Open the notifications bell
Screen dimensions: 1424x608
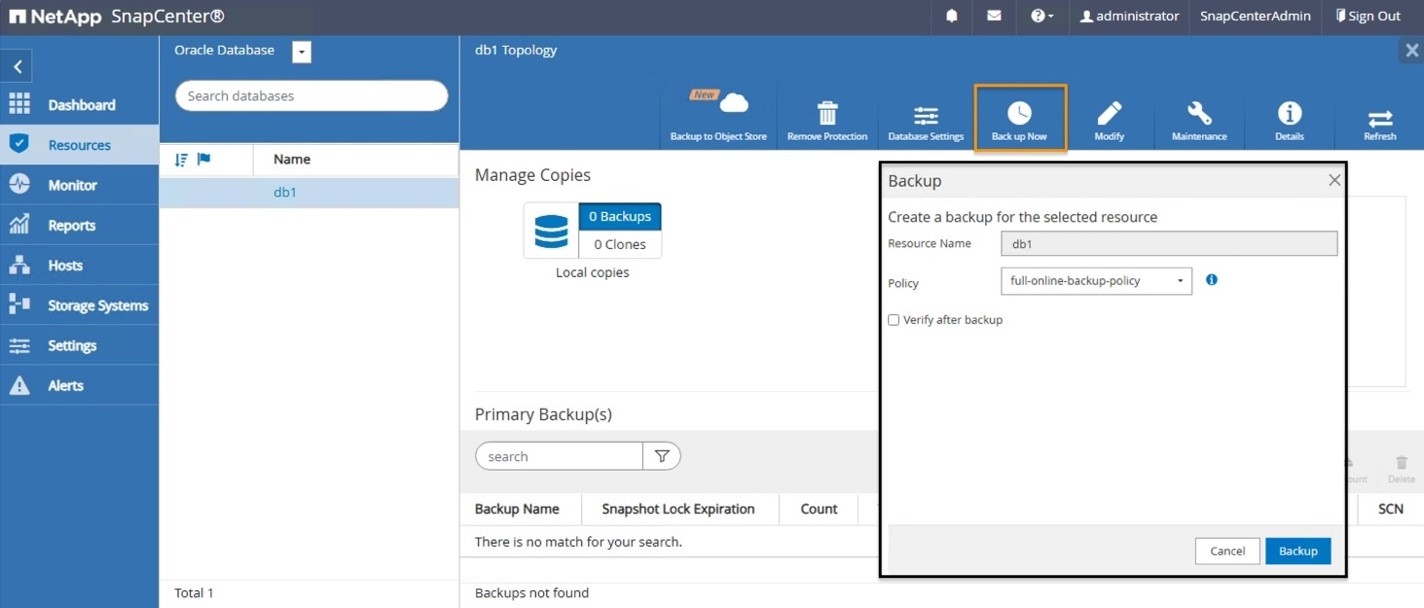click(x=952, y=16)
